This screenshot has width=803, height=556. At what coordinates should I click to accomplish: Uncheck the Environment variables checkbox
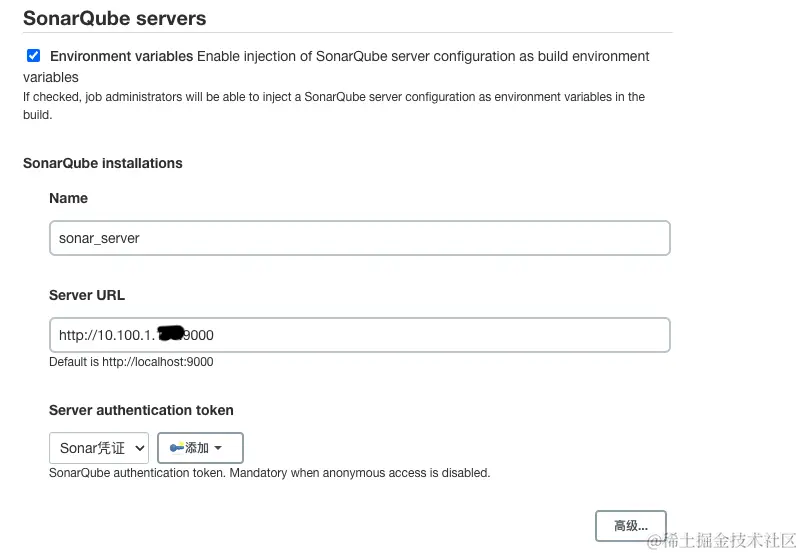tap(33, 56)
